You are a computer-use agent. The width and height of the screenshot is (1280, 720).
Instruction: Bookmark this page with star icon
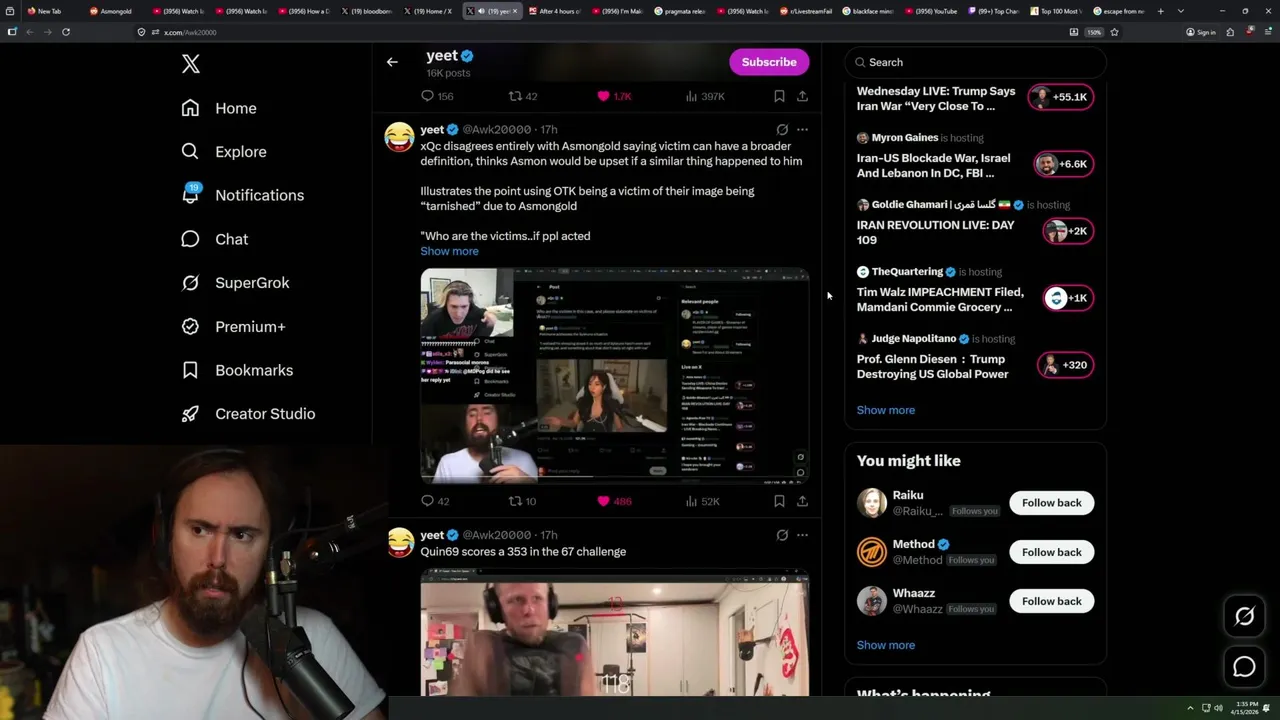tap(1114, 32)
